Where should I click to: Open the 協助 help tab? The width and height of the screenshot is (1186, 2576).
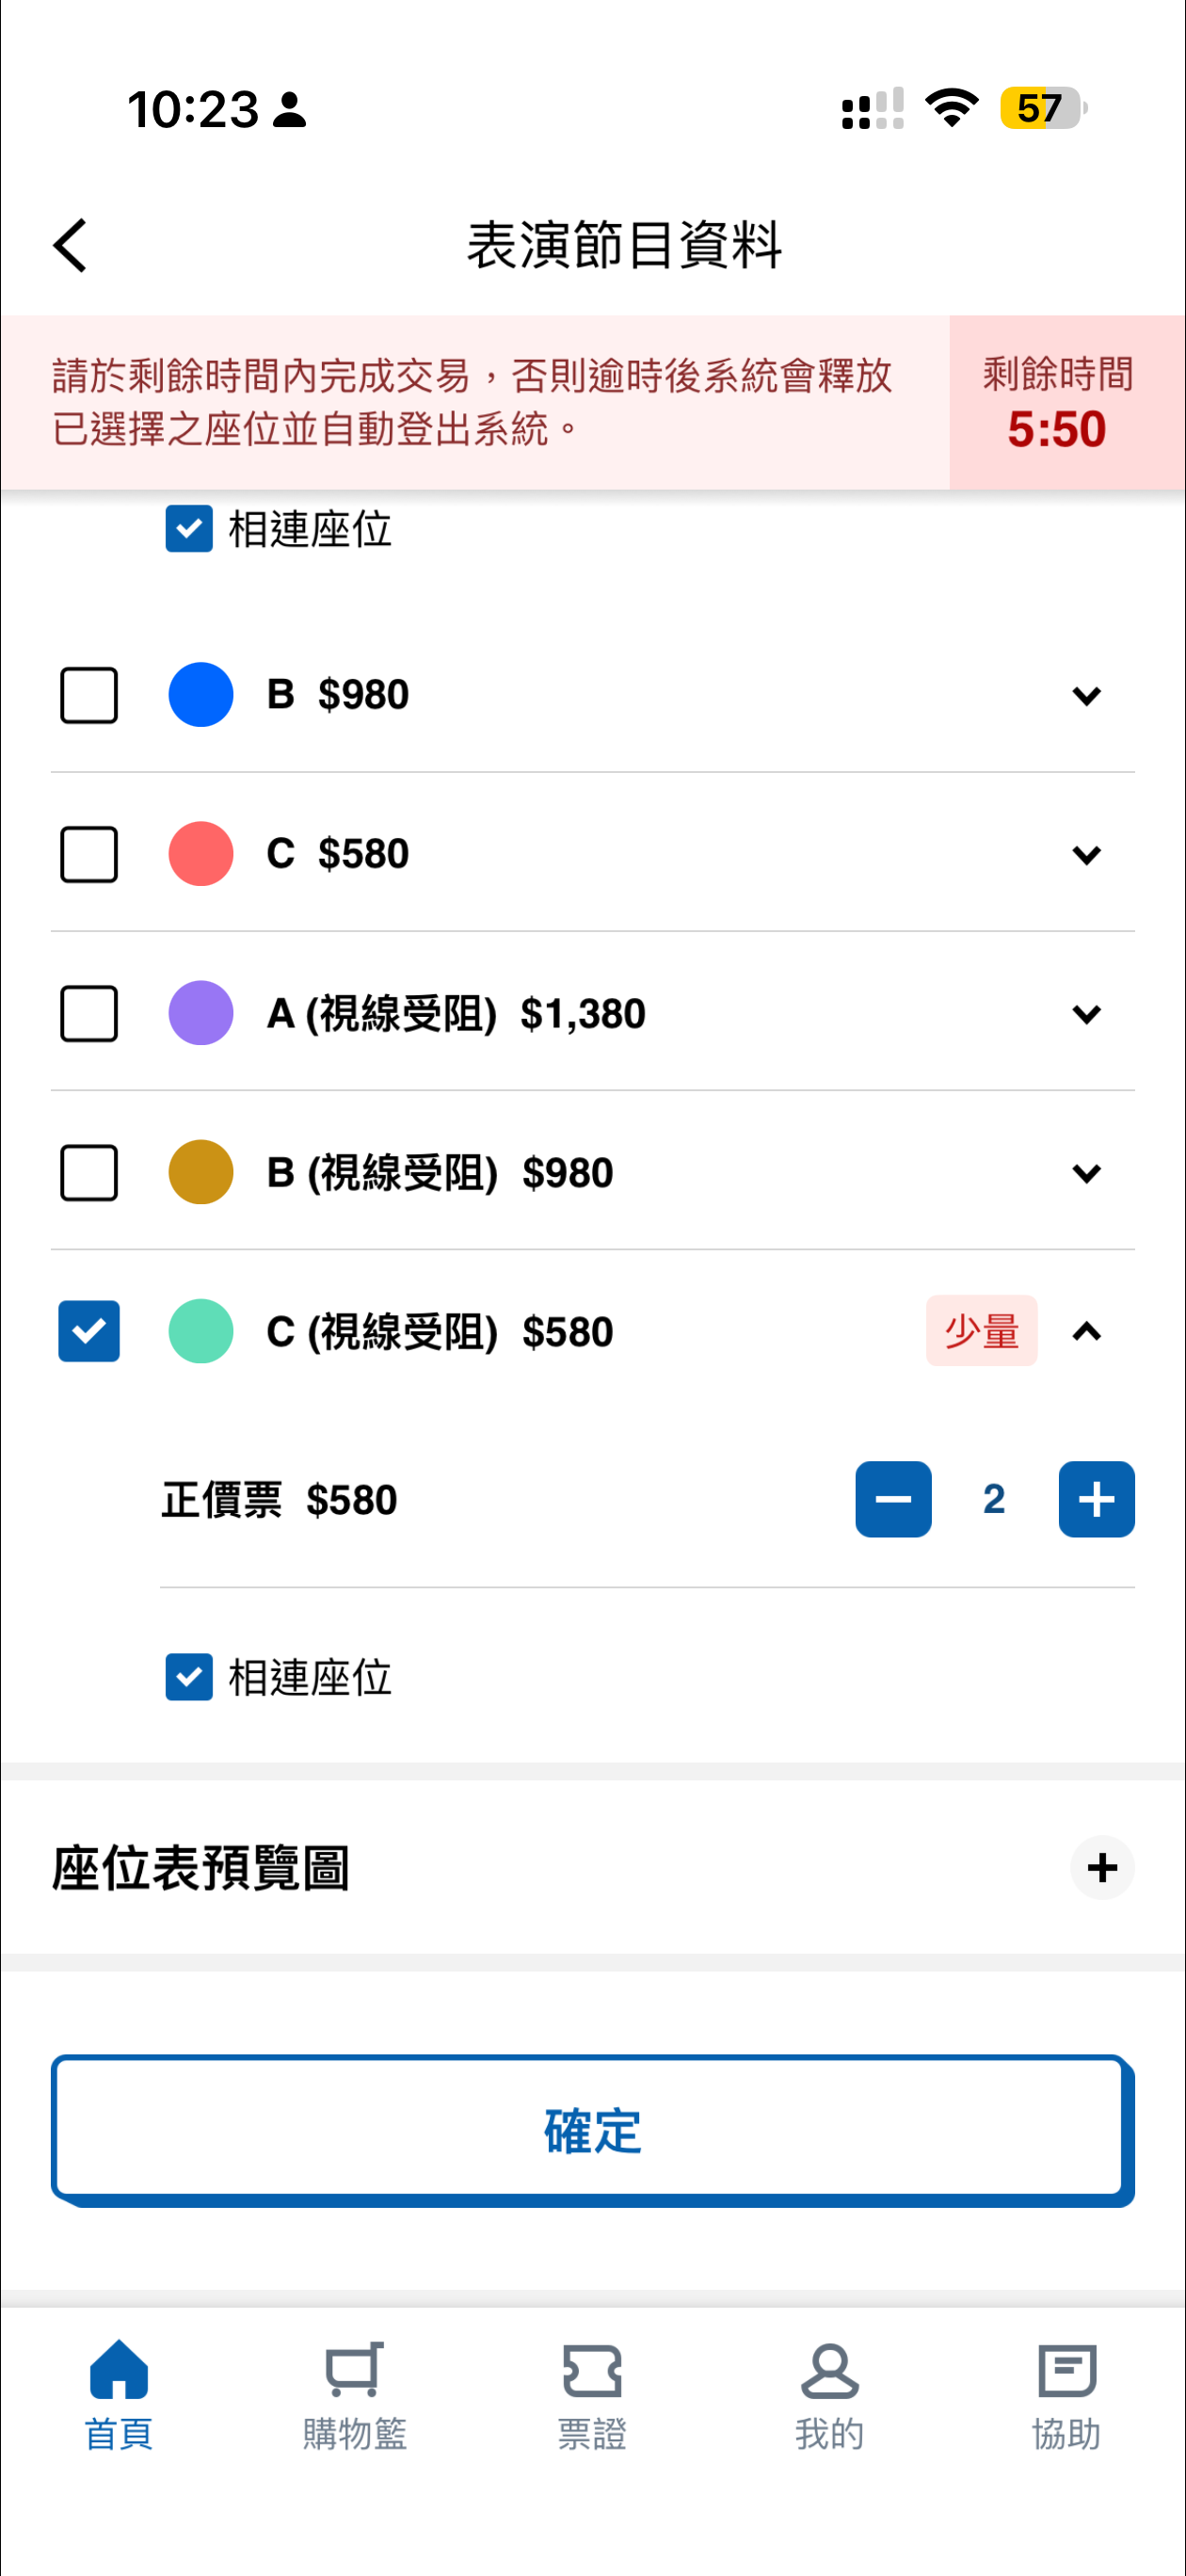1066,2393
